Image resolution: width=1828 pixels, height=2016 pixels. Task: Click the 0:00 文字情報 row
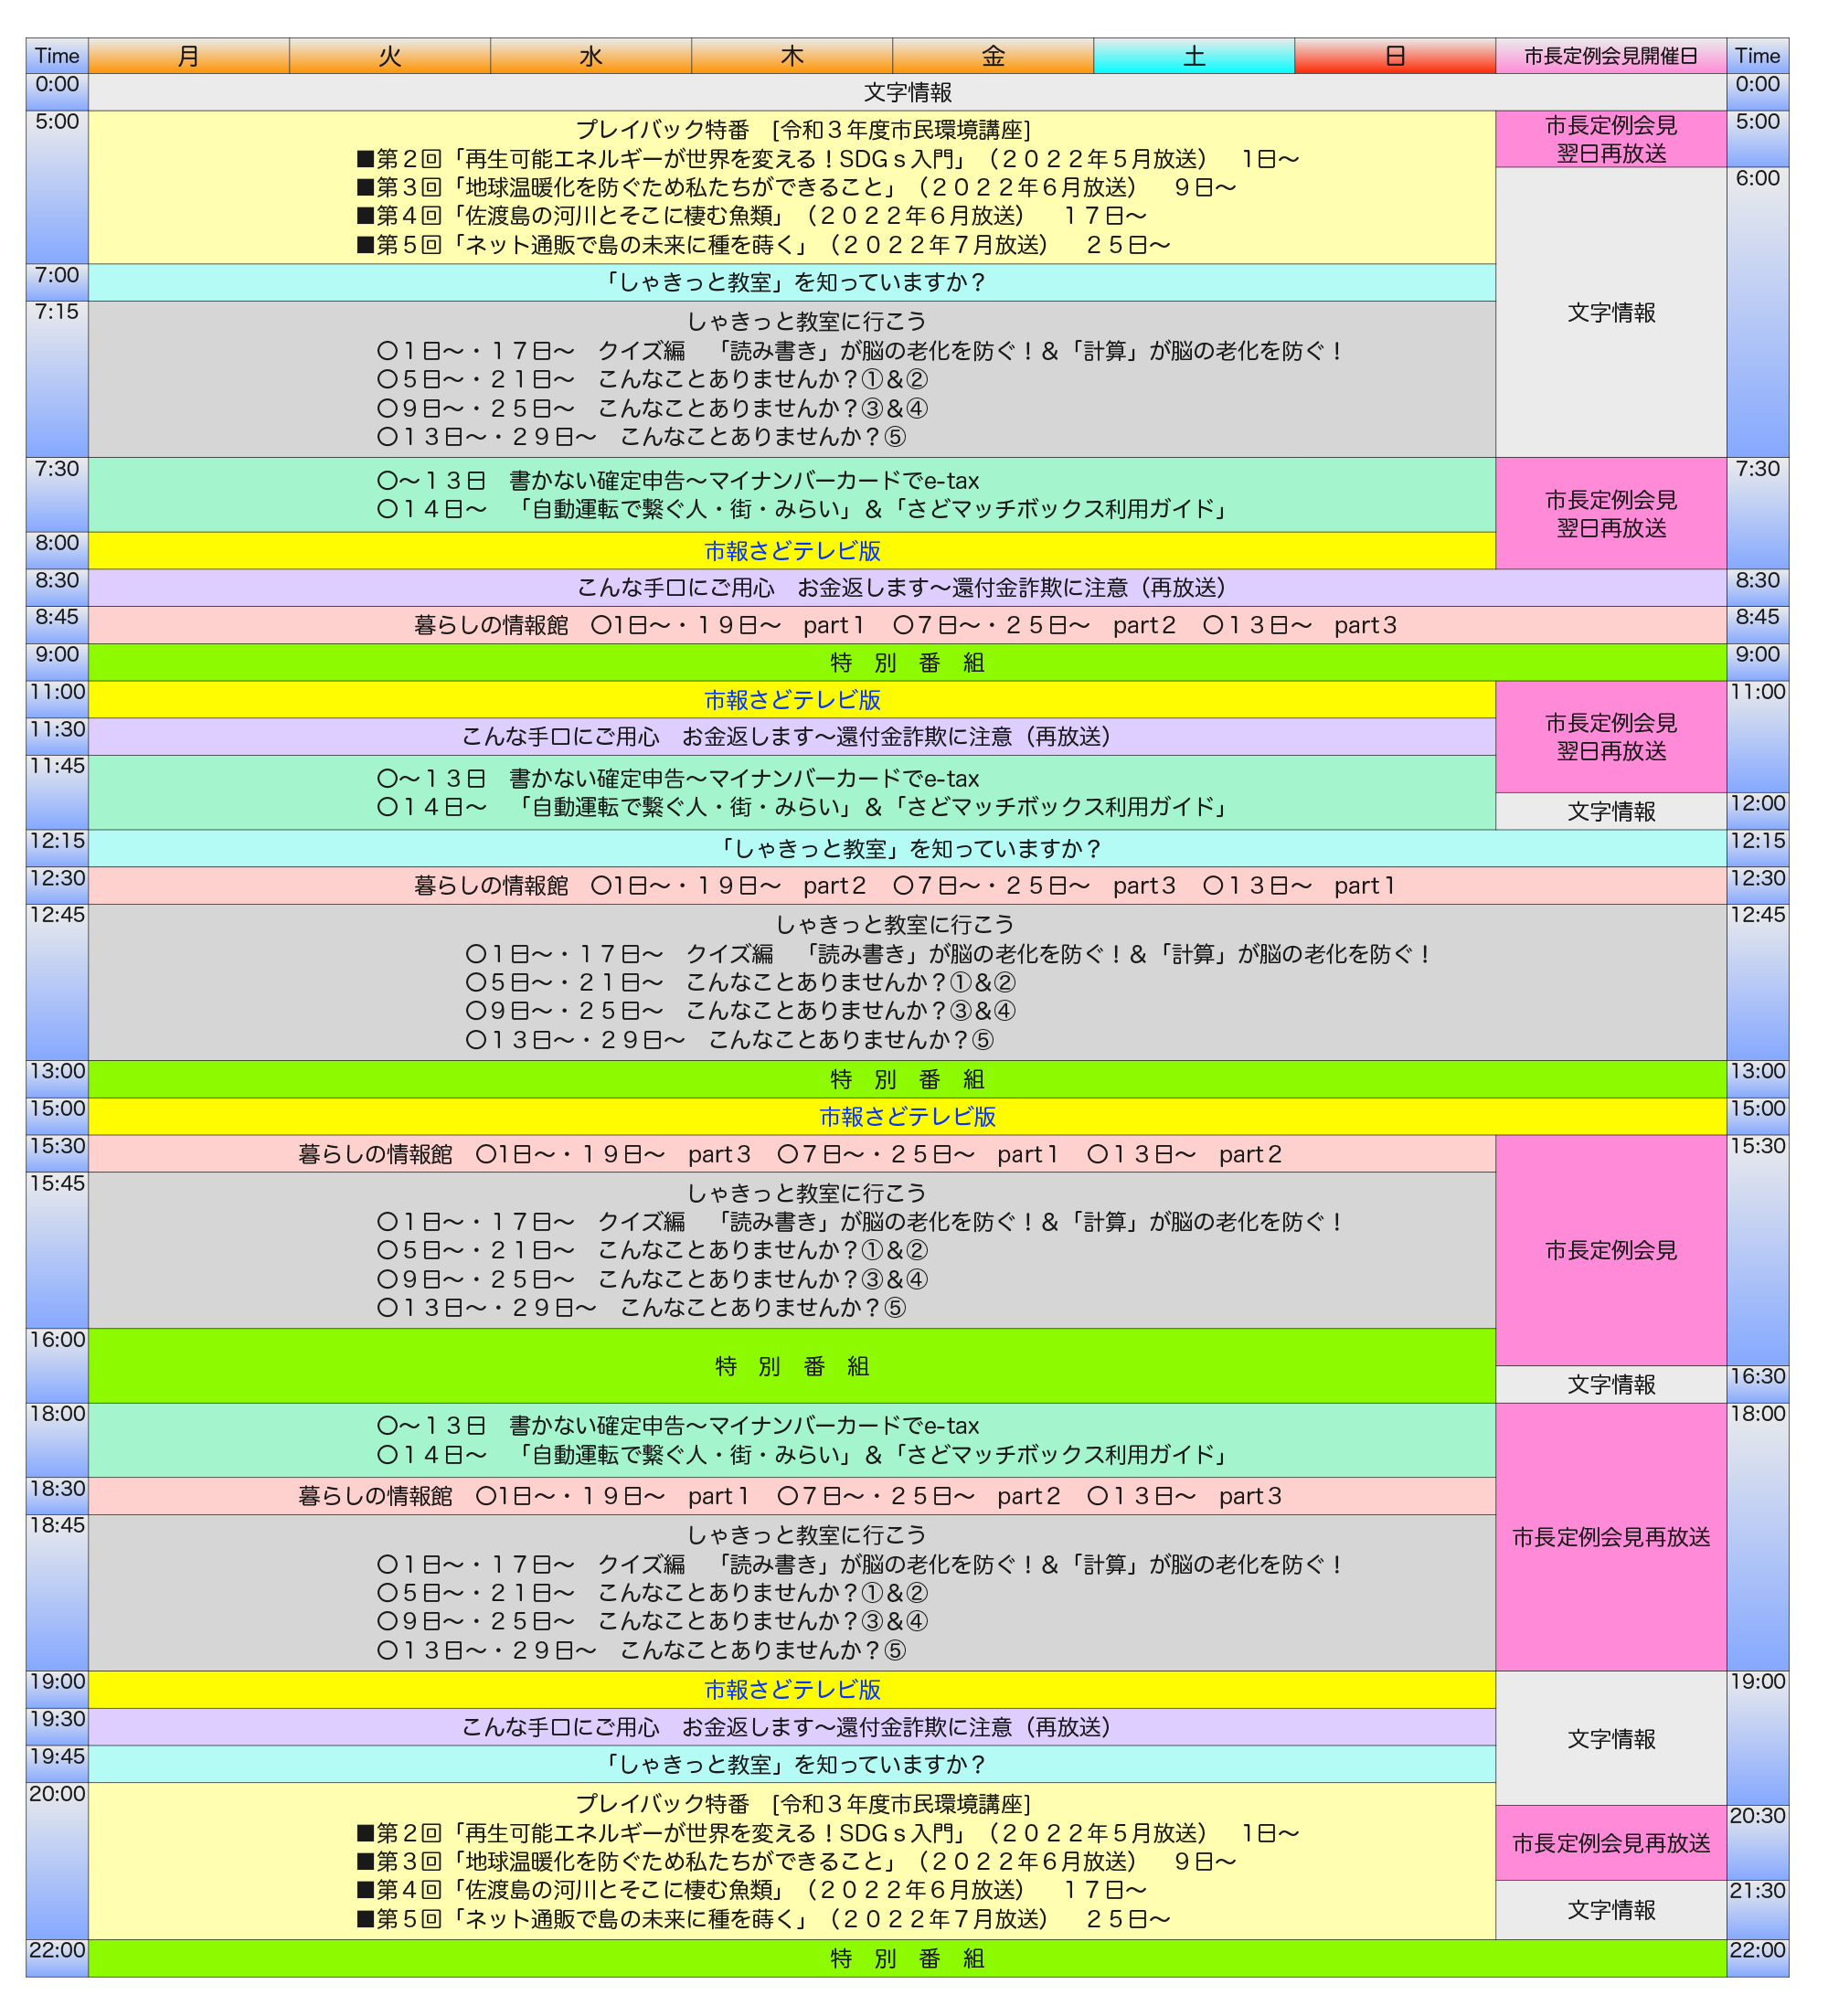pos(907,92)
